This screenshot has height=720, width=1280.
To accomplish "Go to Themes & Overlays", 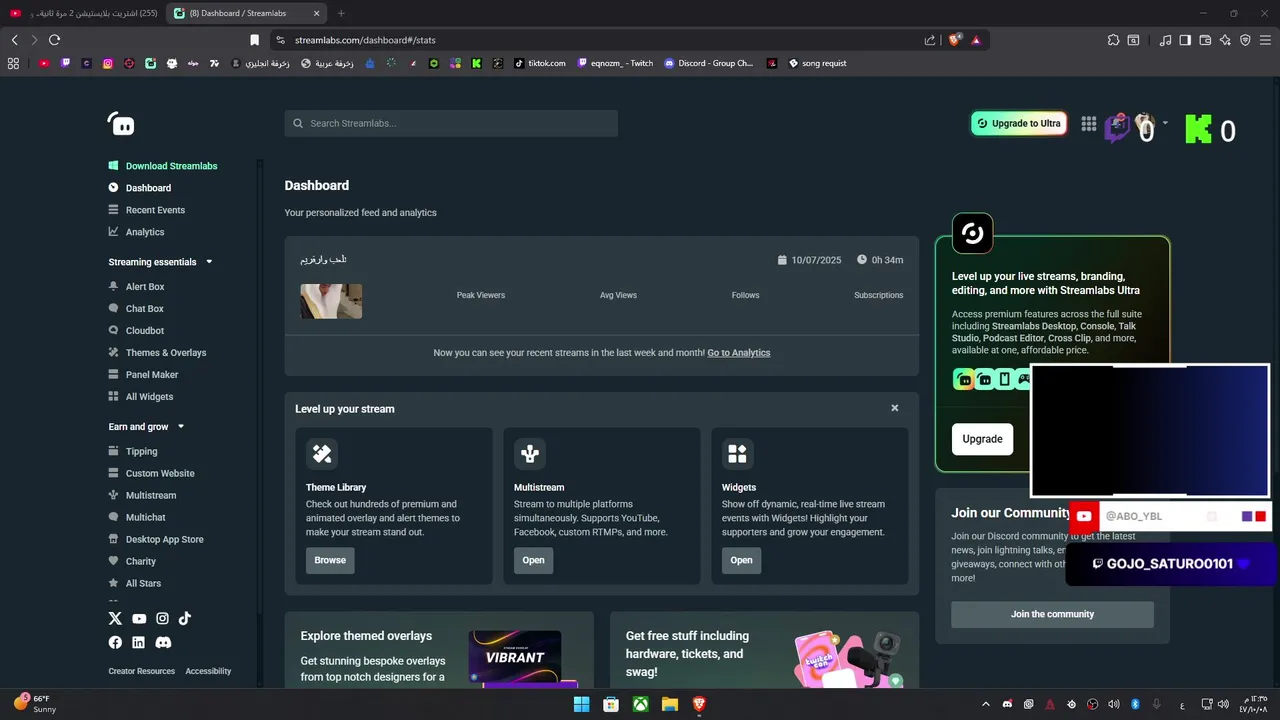I will coord(157,353).
